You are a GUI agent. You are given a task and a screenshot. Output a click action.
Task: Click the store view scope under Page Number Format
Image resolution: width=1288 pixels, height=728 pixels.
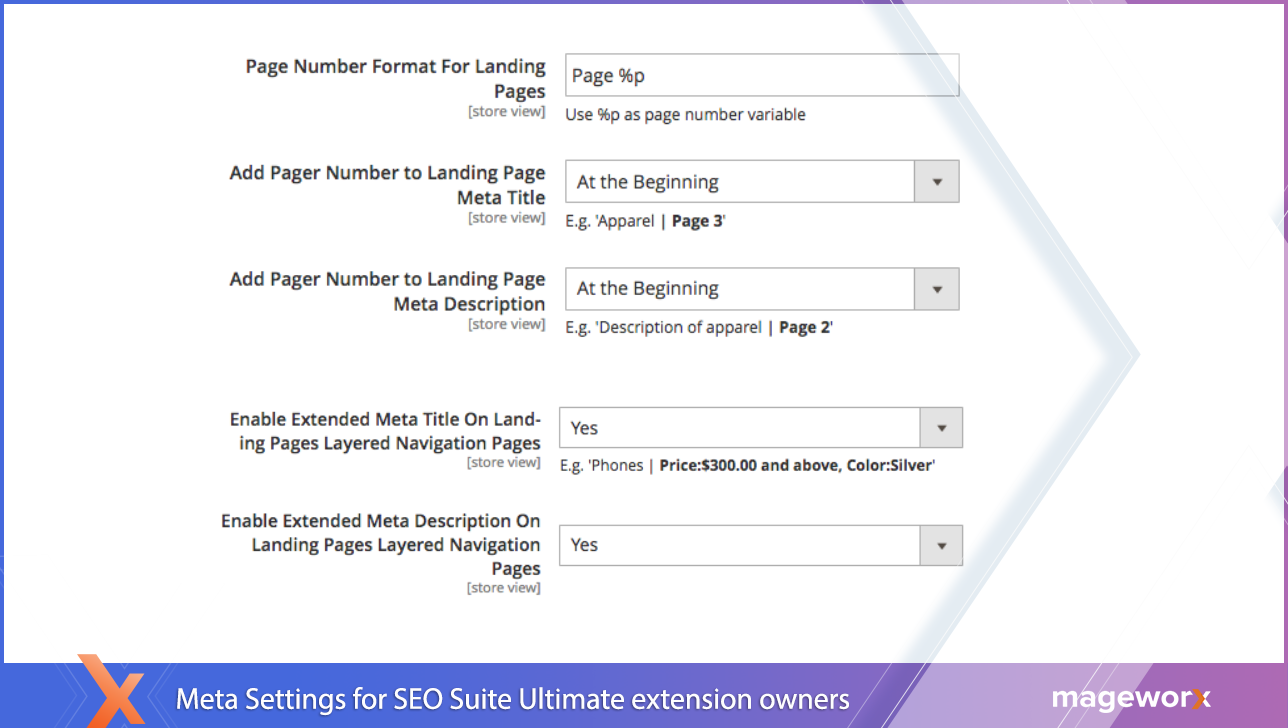coord(506,112)
